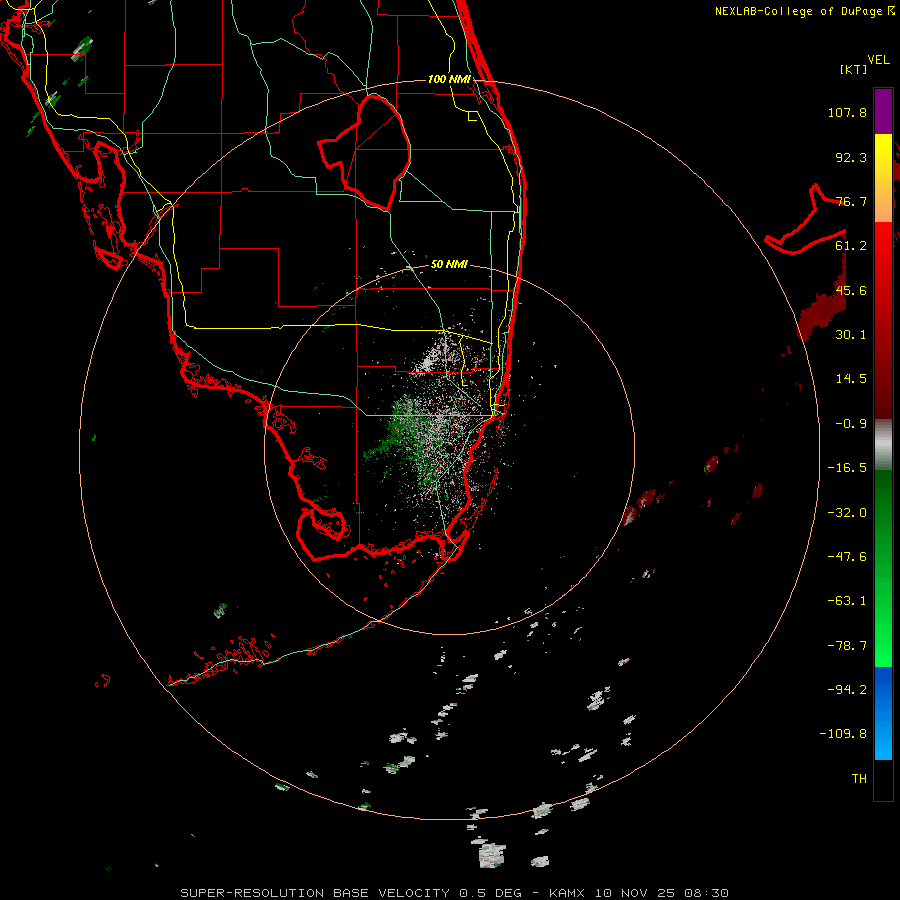The height and width of the screenshot is (900, 900).
Task: Click the -47.6 velocity scale value
Action: (847, 557)
